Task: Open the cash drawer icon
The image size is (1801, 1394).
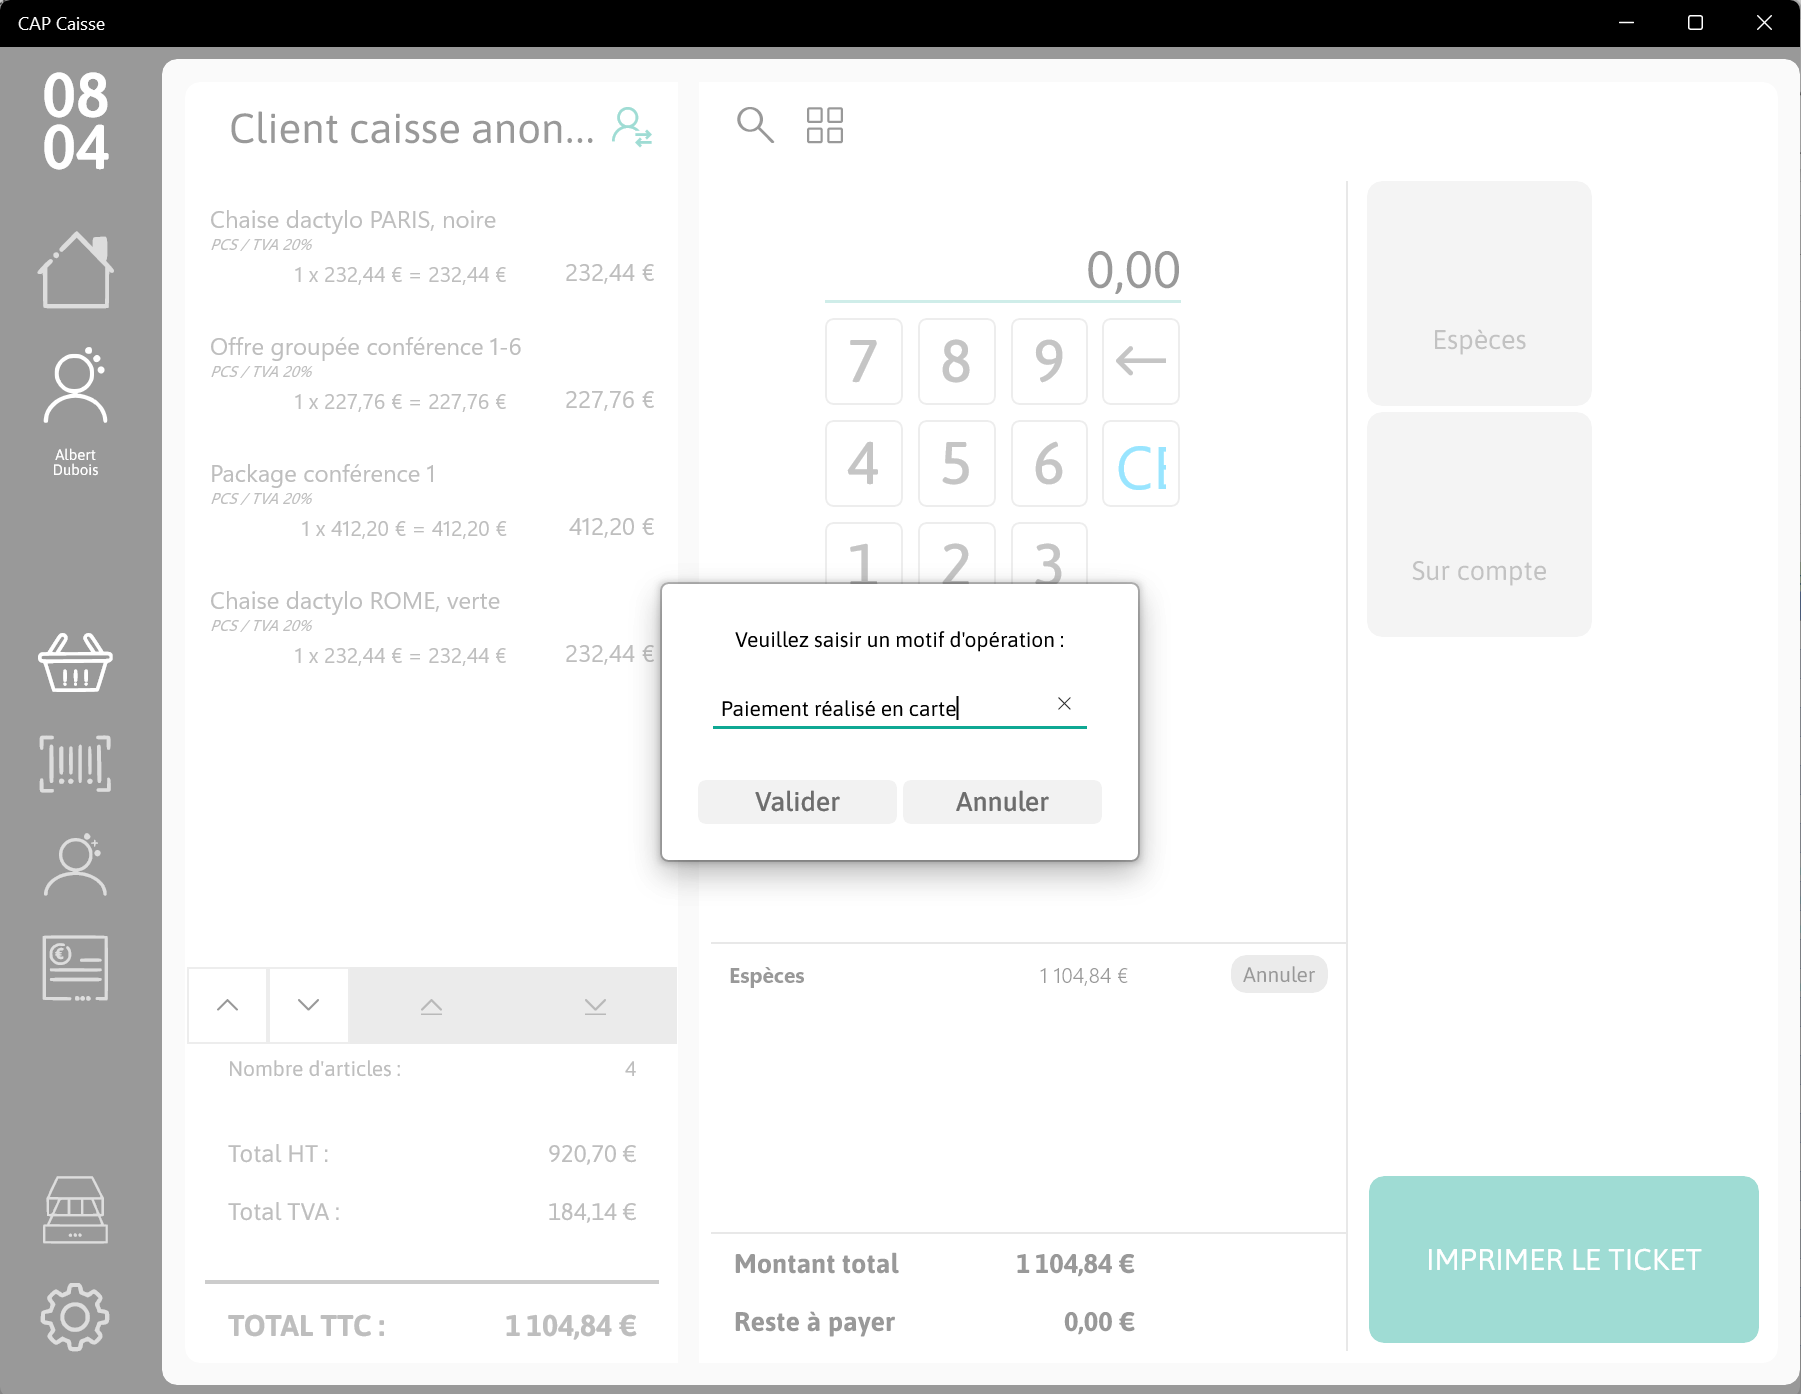Action: (76, 1210)
